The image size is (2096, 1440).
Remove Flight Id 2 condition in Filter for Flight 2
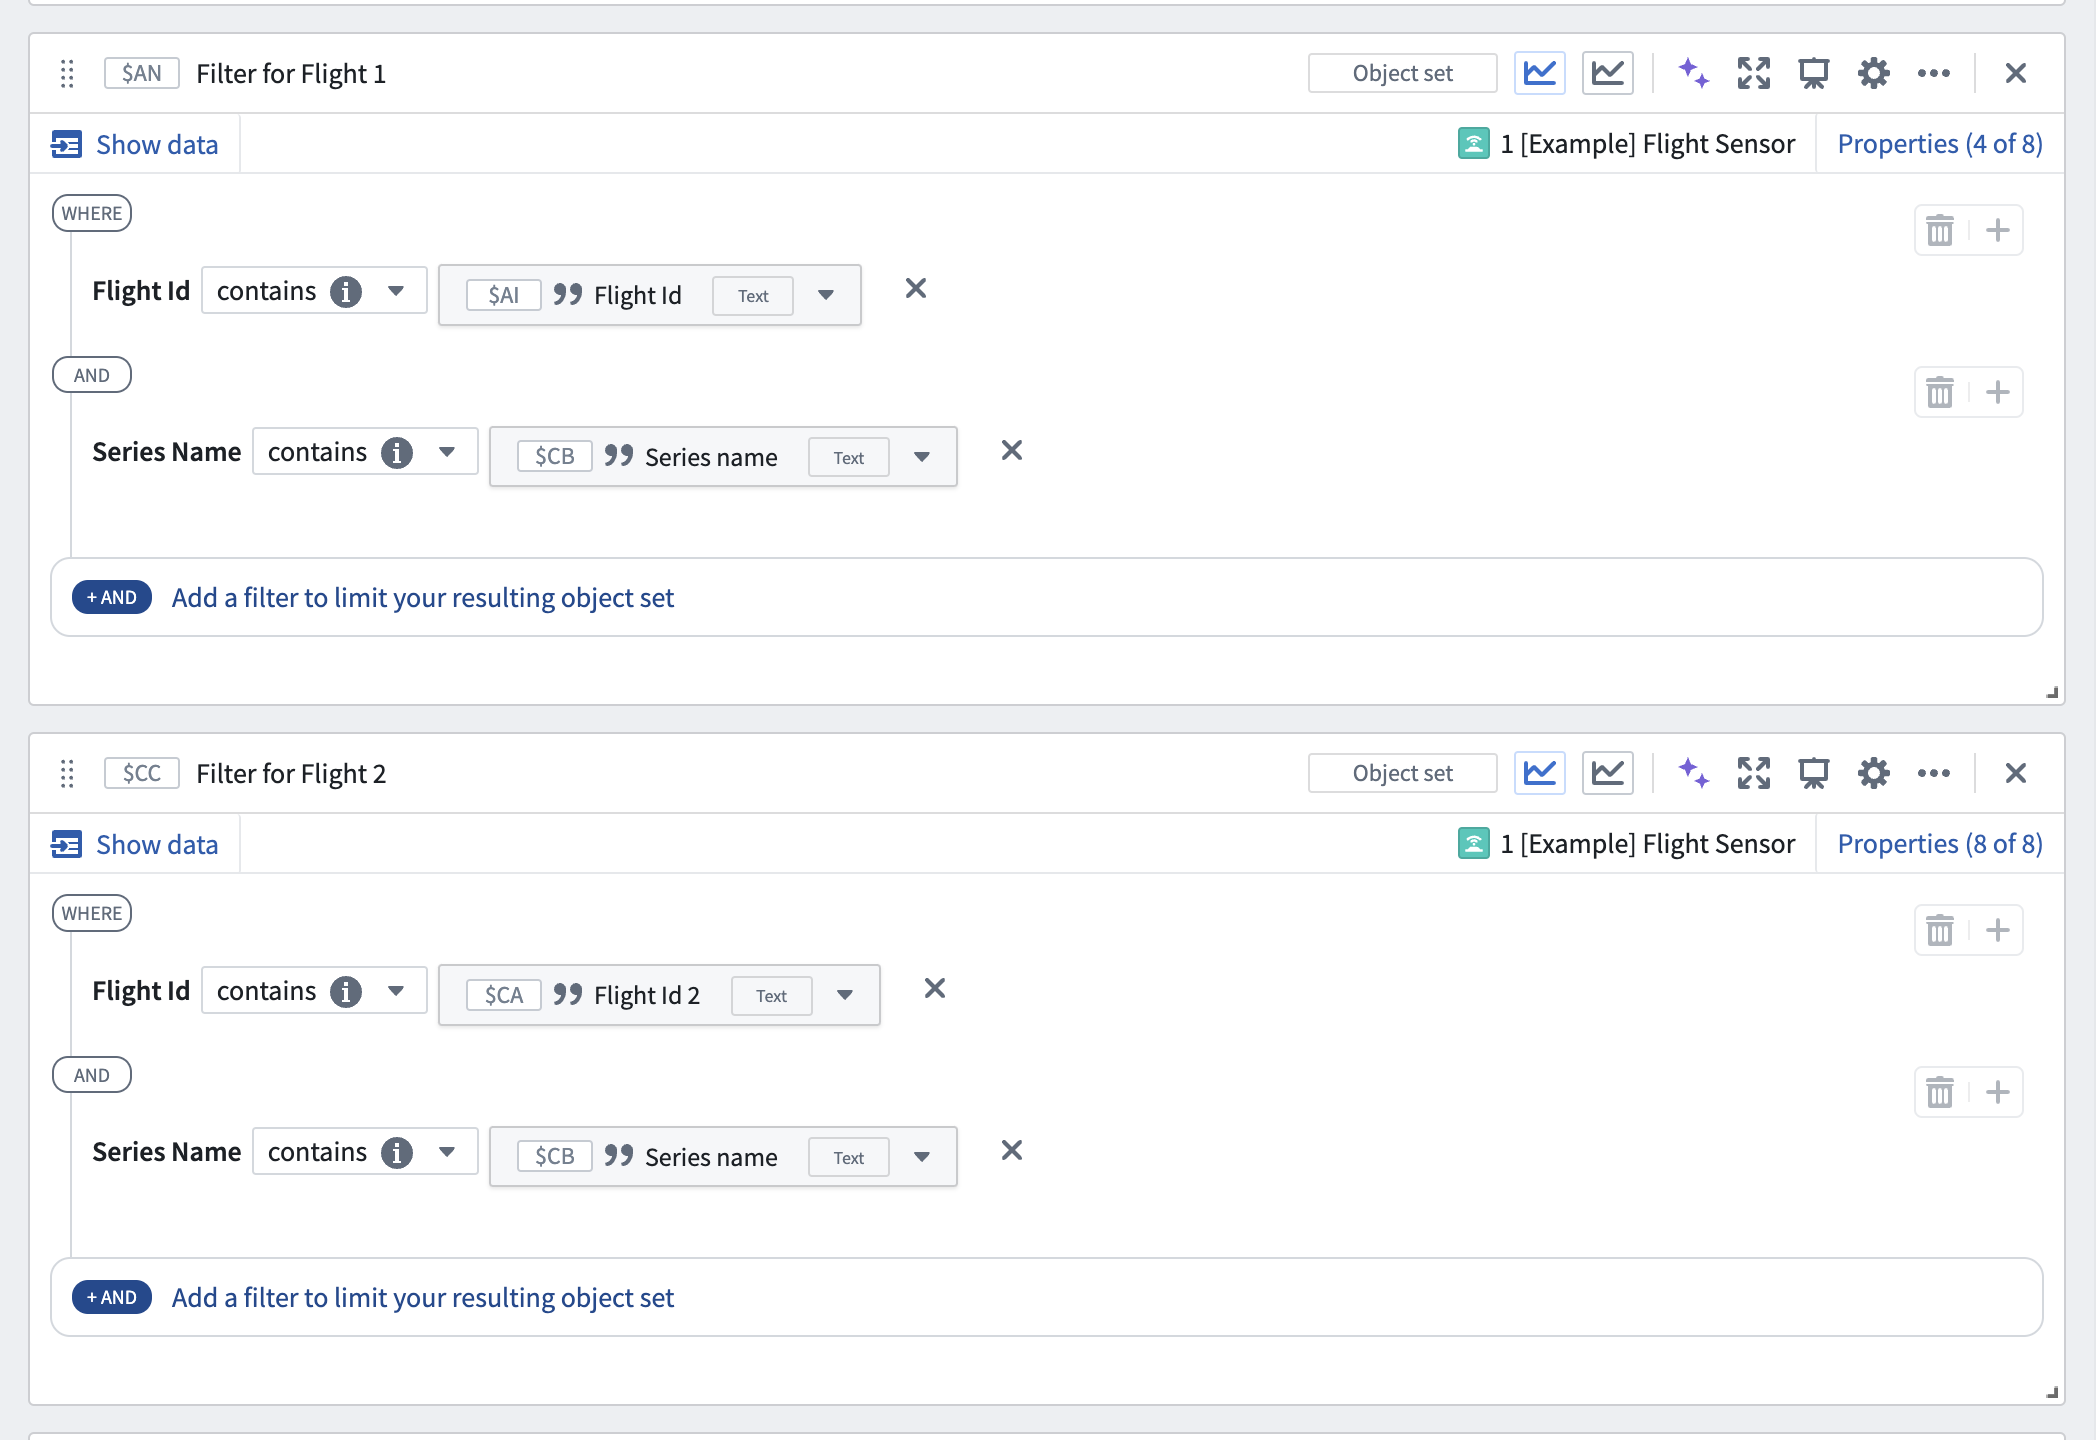[935, 988]
